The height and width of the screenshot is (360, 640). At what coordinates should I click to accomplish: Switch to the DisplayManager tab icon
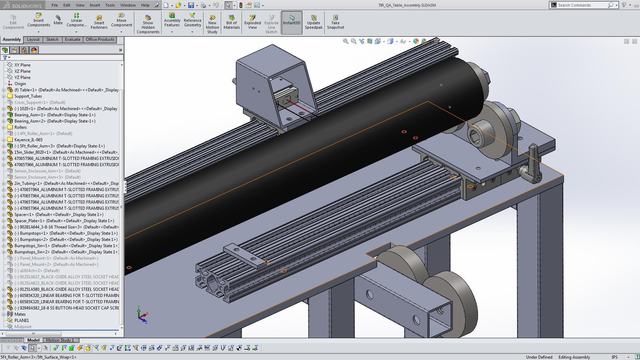coord(34,50)
